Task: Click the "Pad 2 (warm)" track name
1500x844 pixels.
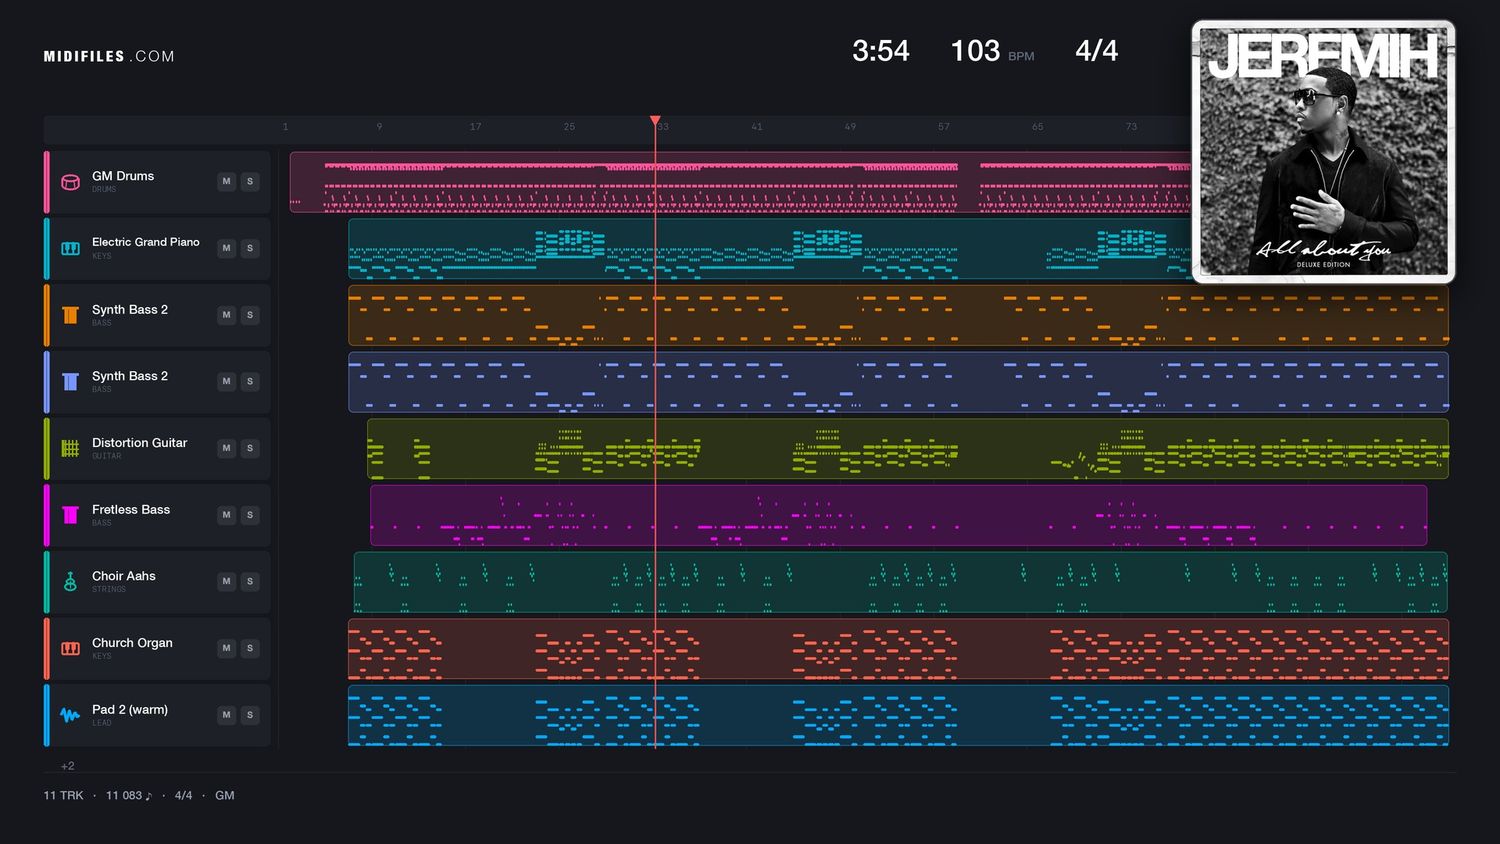Action: 130,710
